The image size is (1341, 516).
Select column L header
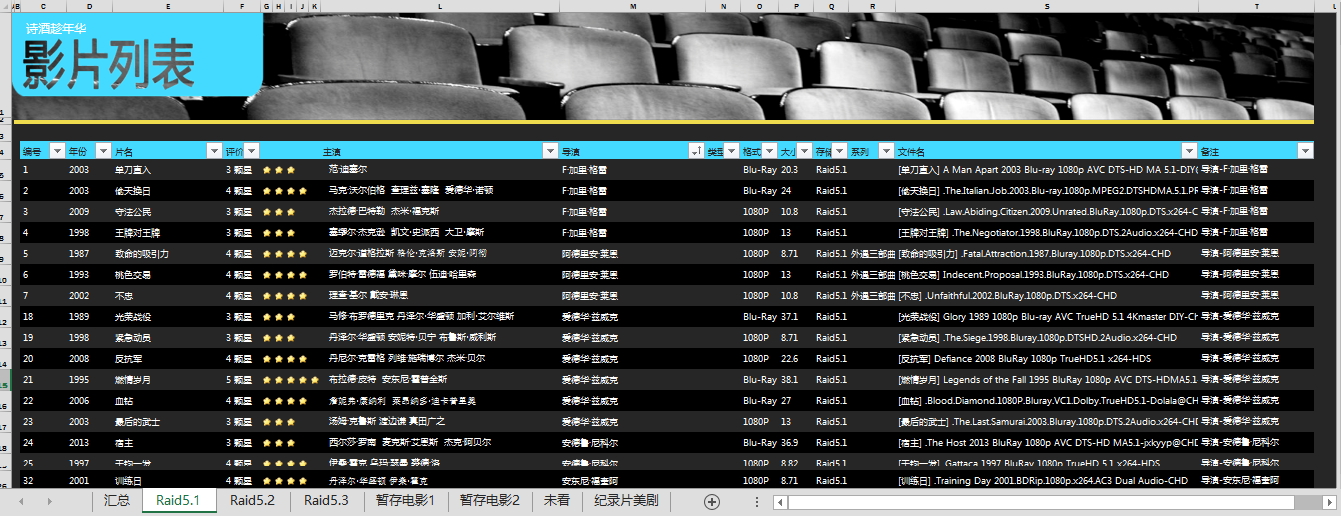click(440, 6)
